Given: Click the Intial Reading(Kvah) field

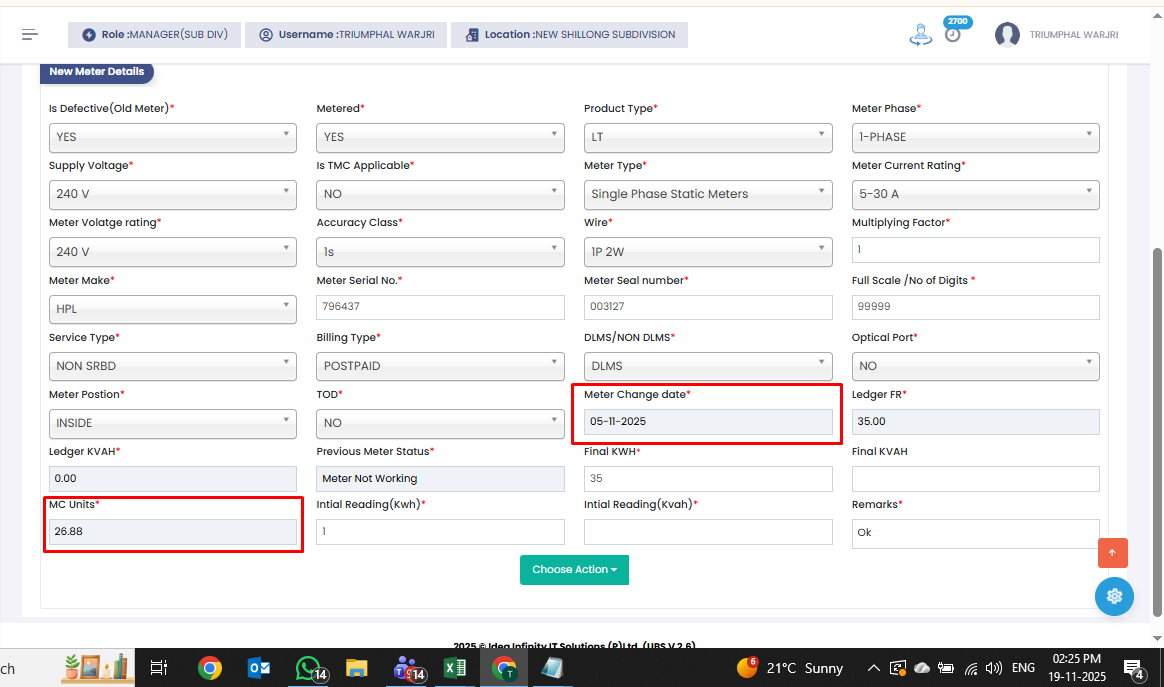Looking at the screenshot, I should (708, 532).
